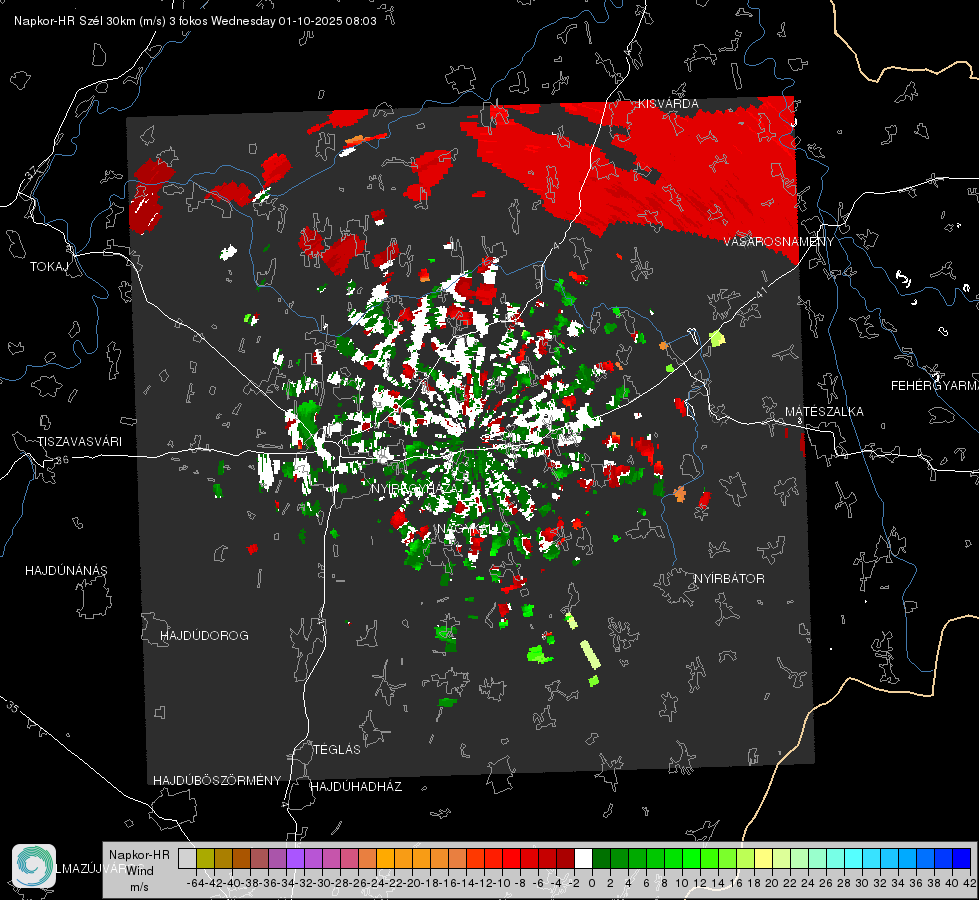Click the 0 legend value

pos(592,883)
